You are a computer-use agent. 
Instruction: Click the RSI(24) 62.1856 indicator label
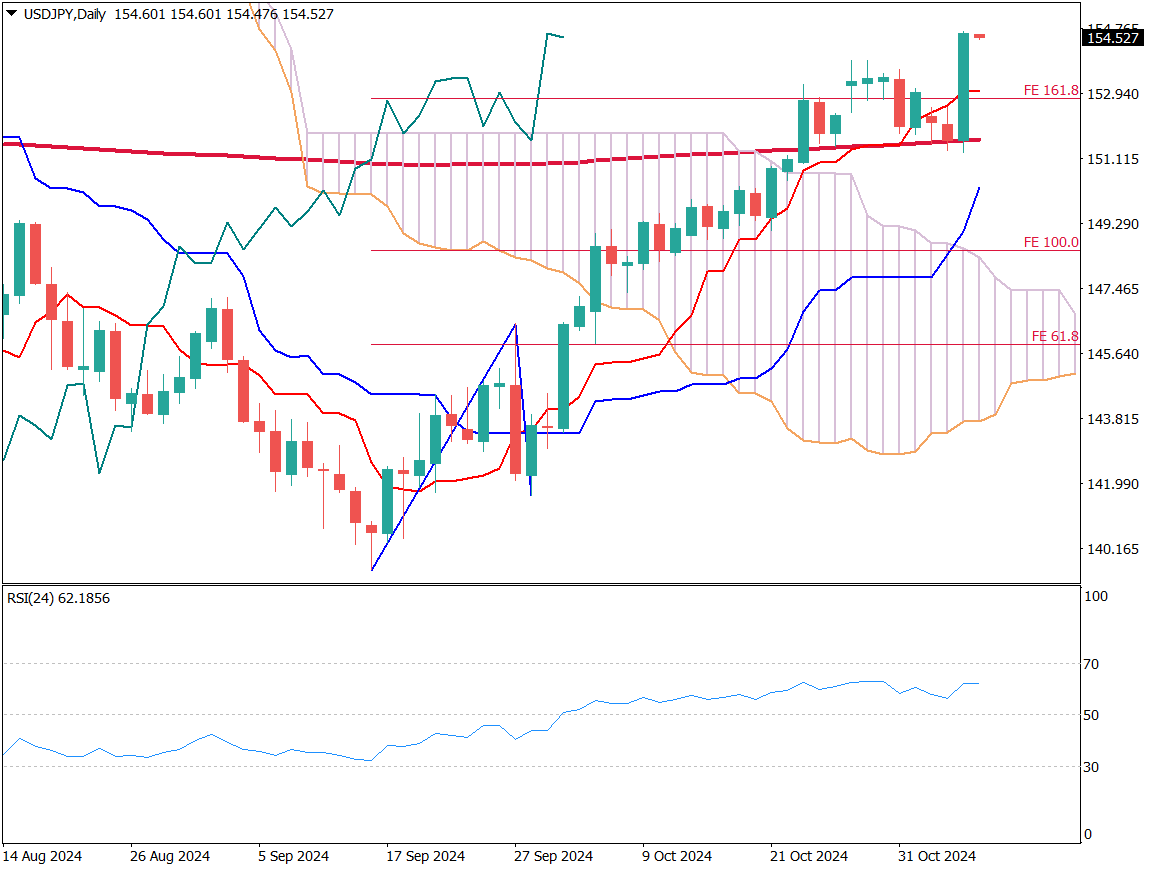tap(58, 598)
